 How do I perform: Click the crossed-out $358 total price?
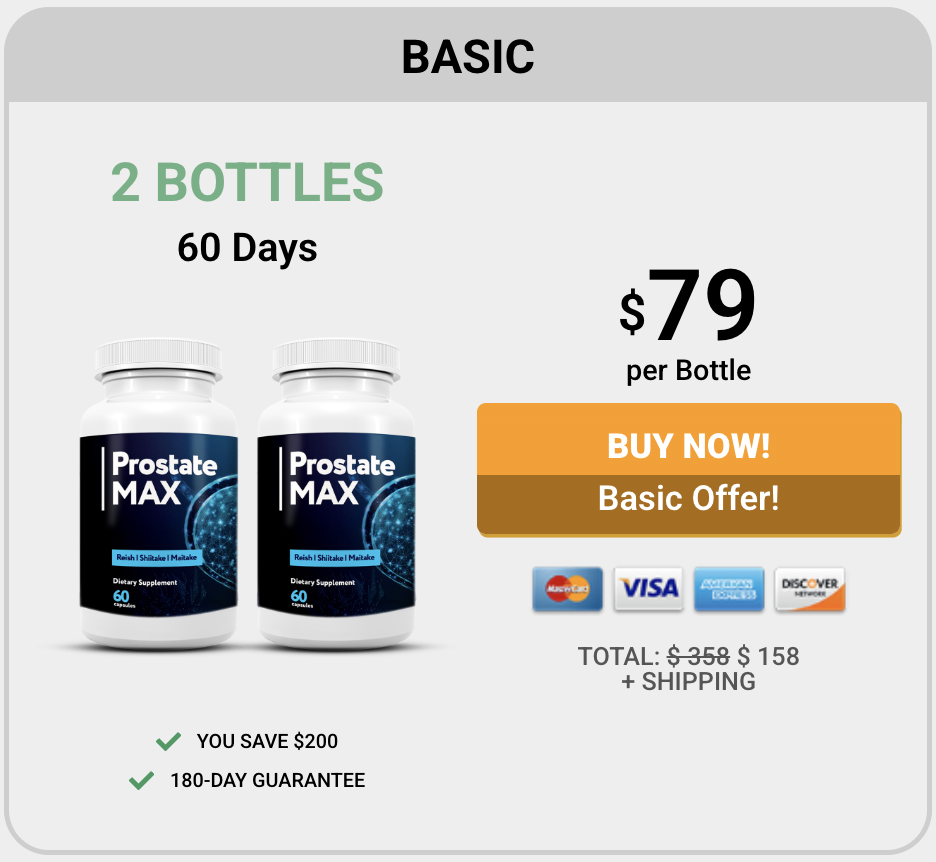[698, 656]
